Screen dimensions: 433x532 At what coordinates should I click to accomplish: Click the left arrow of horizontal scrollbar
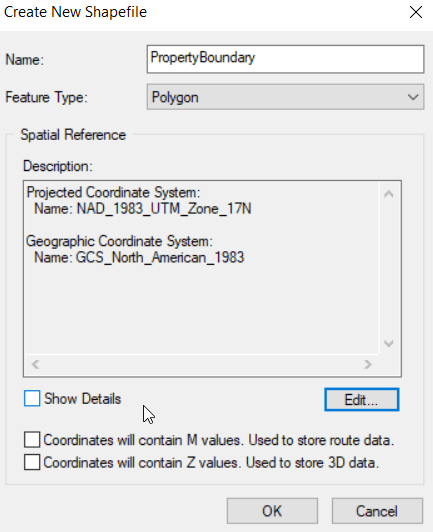(x=35, y=365)
